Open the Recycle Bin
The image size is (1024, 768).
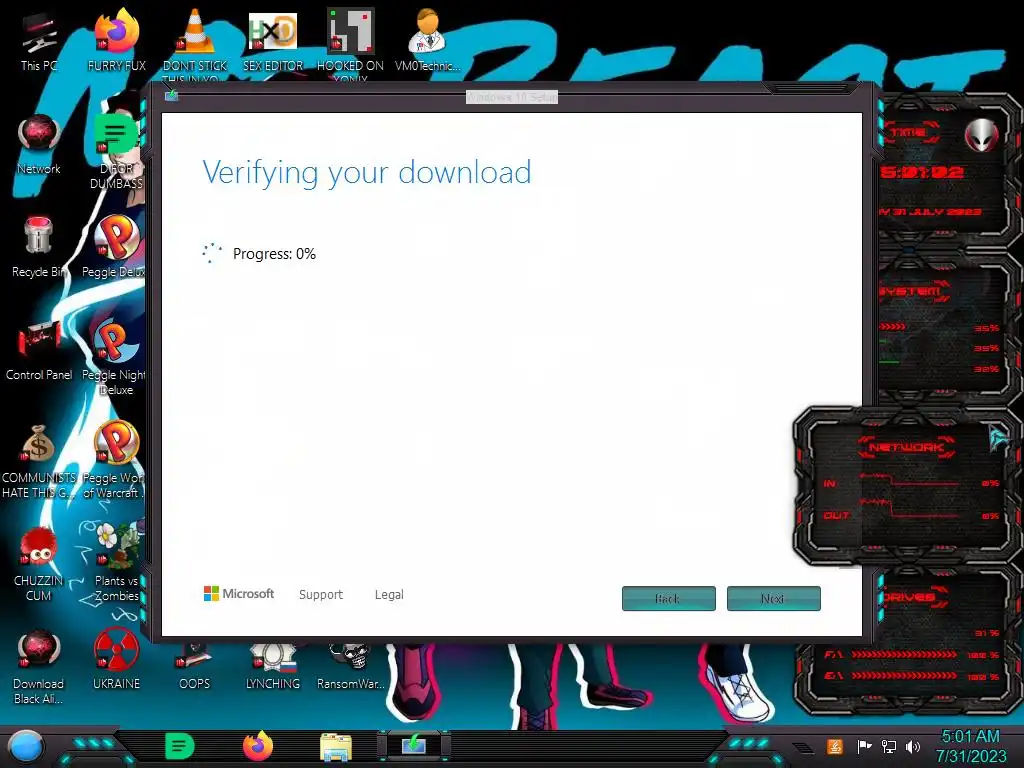click(39, 248)
